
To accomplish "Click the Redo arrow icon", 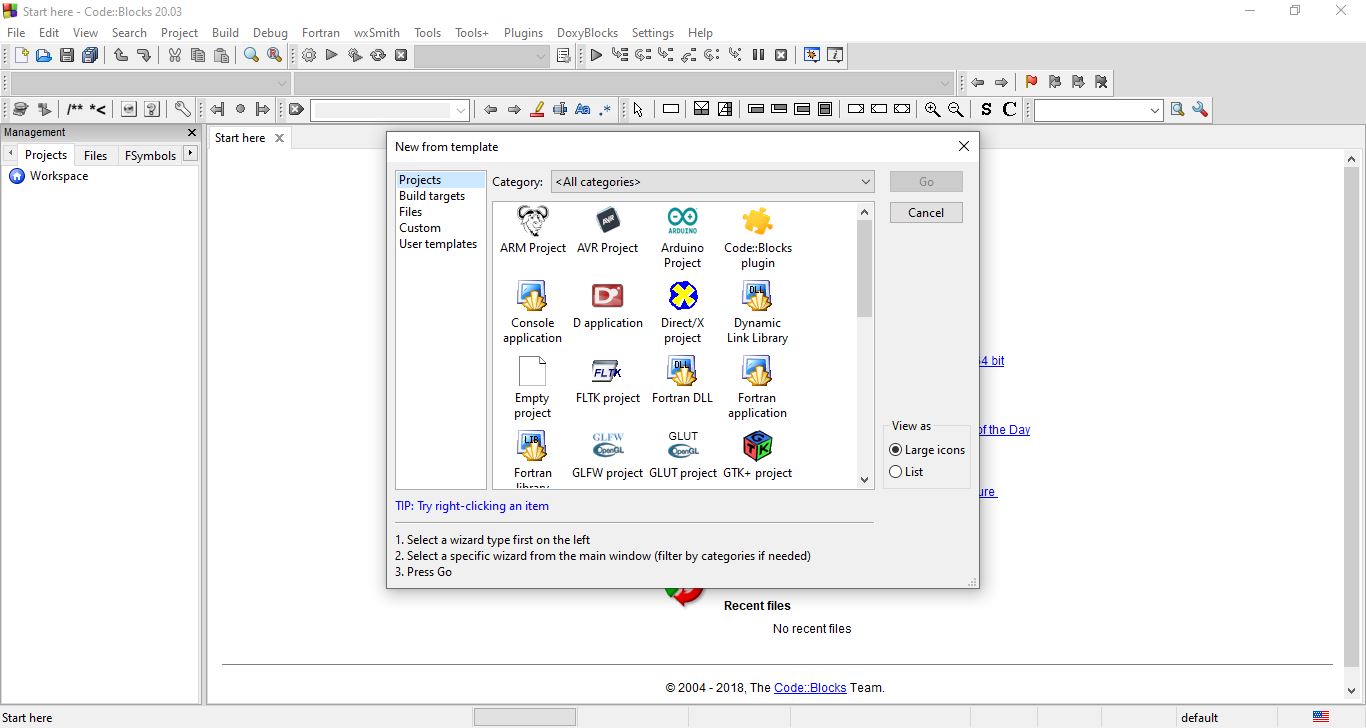I will 144,56.
